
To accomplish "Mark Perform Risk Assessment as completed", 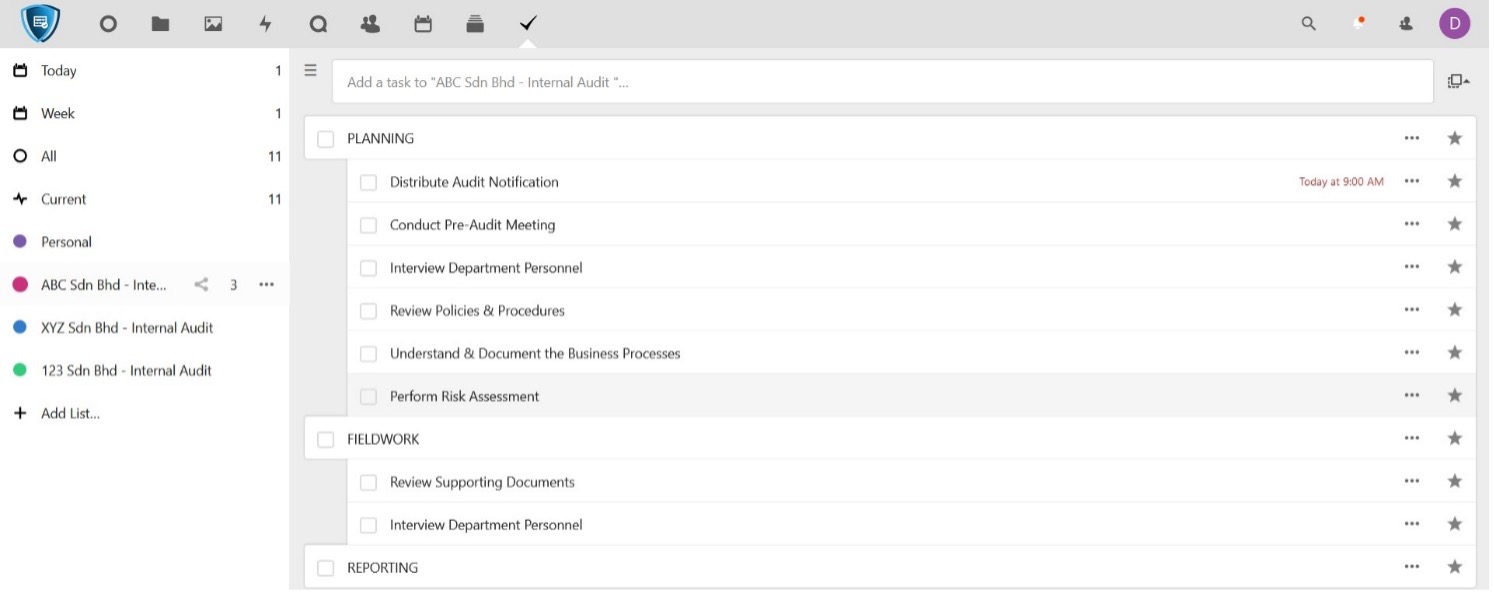I will (x=368, y=397).
